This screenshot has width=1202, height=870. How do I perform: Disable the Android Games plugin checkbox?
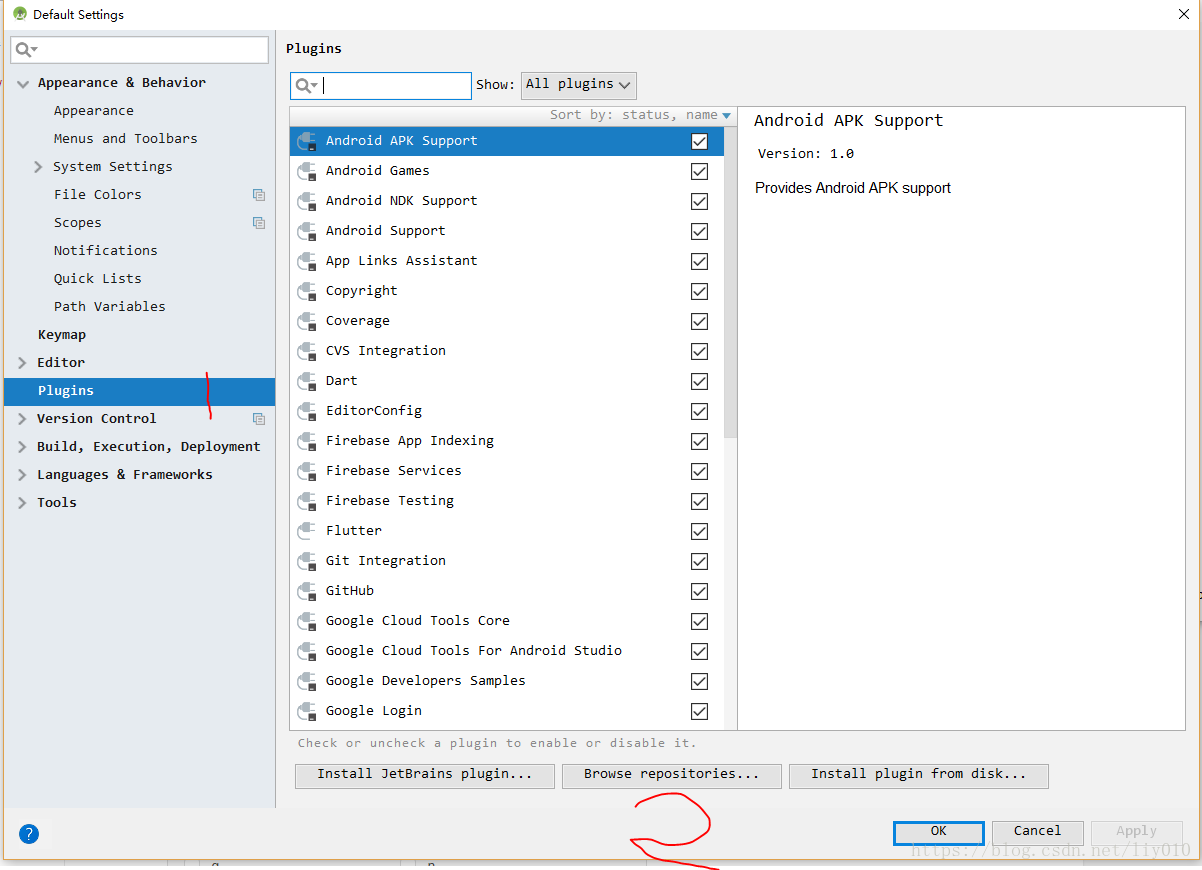point(699,171)
